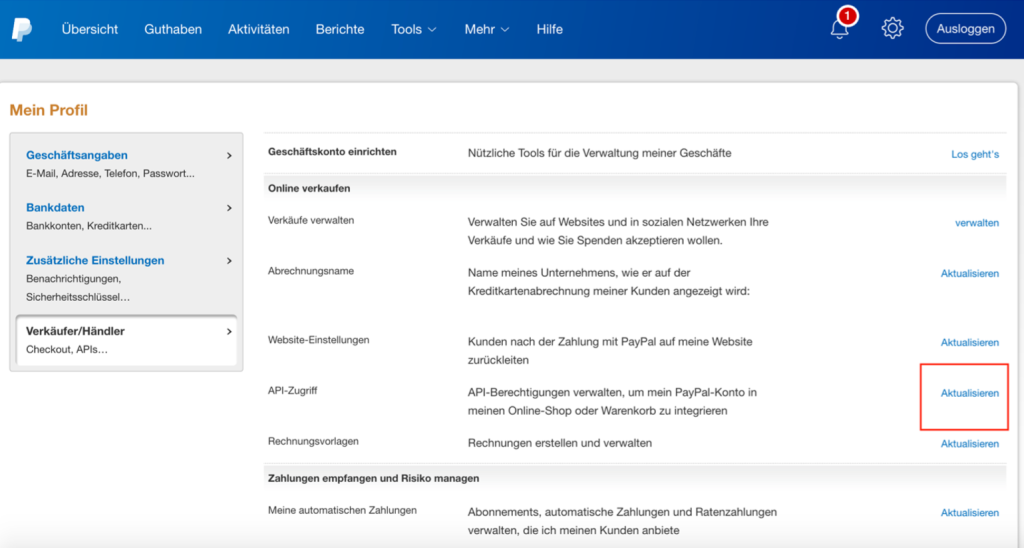Click Aktualisieren for Website-Einstellungen

coord(970,342)
